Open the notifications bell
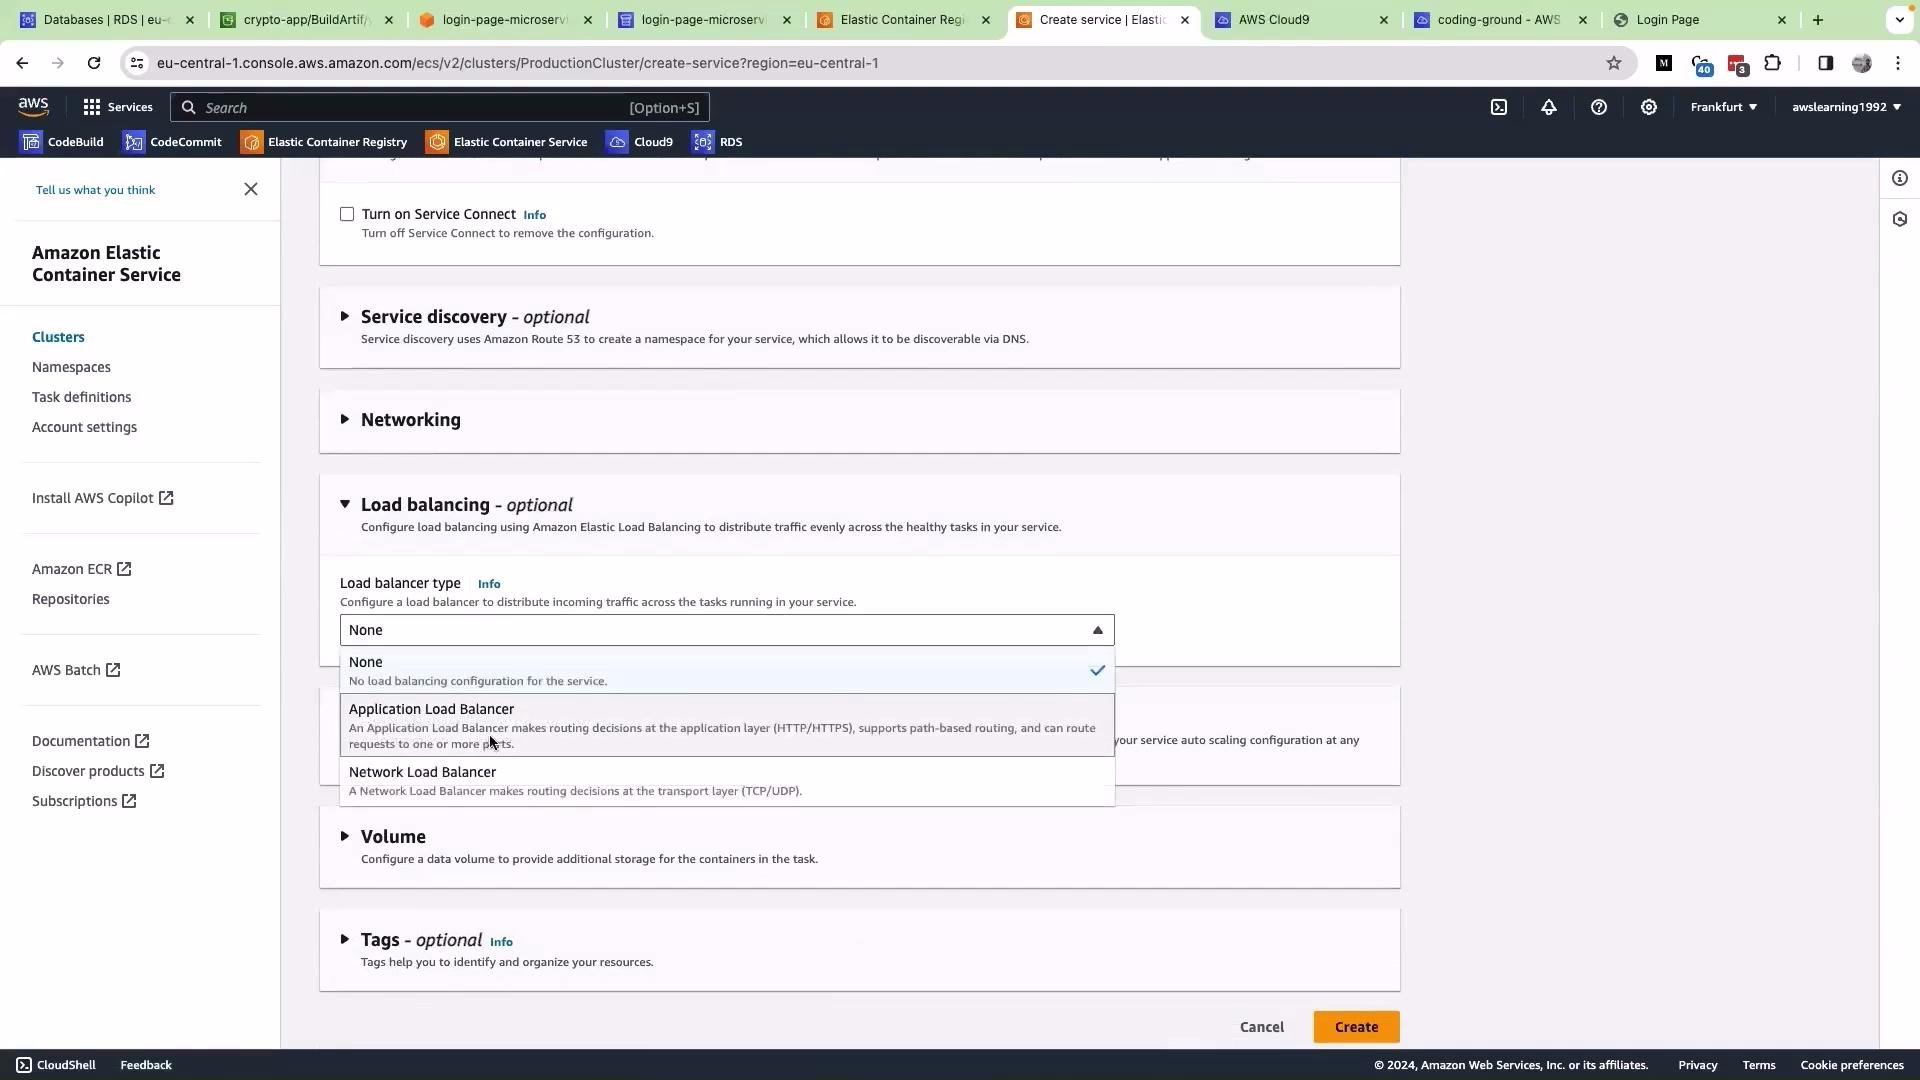 click(1549, 107)
